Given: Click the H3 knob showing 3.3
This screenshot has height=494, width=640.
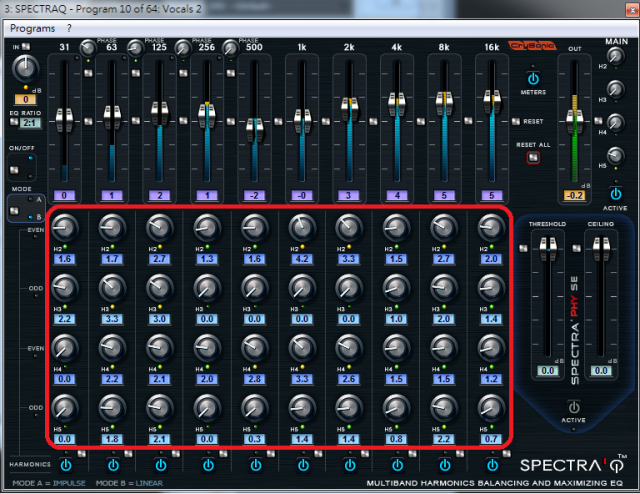Looking at the screenshot, I should coord(112,288).
